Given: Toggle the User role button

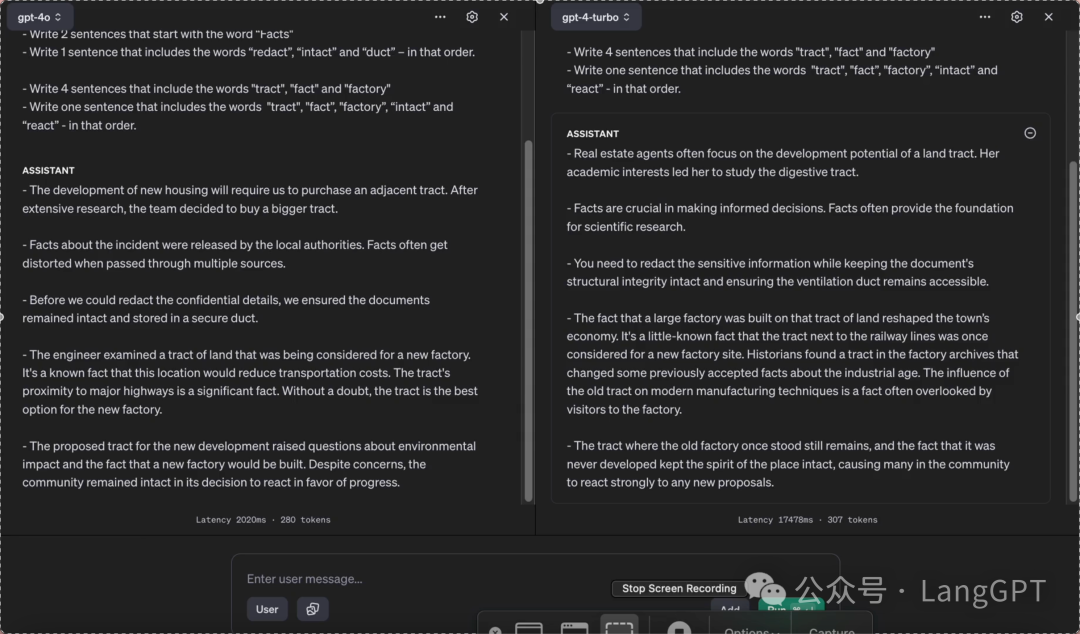Looking at the screenshot, I should 267,609.
